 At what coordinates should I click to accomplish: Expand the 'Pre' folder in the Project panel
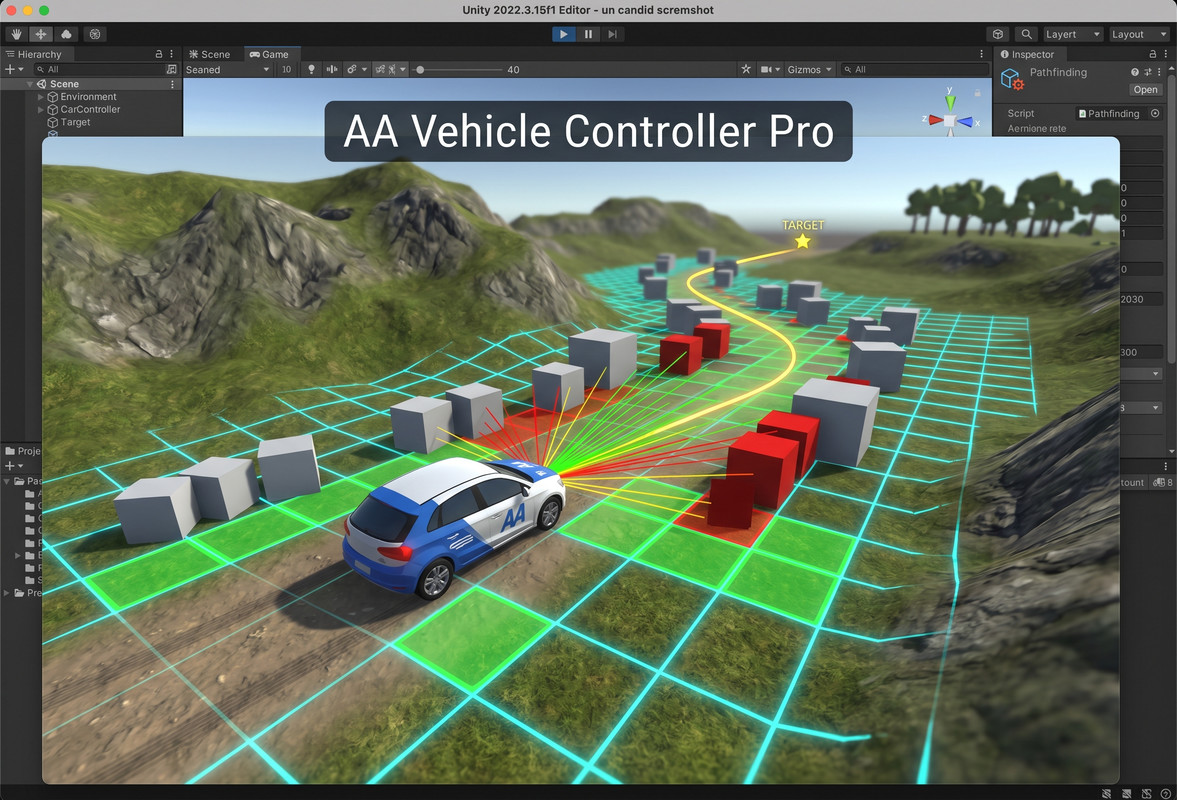pos(7,593)
